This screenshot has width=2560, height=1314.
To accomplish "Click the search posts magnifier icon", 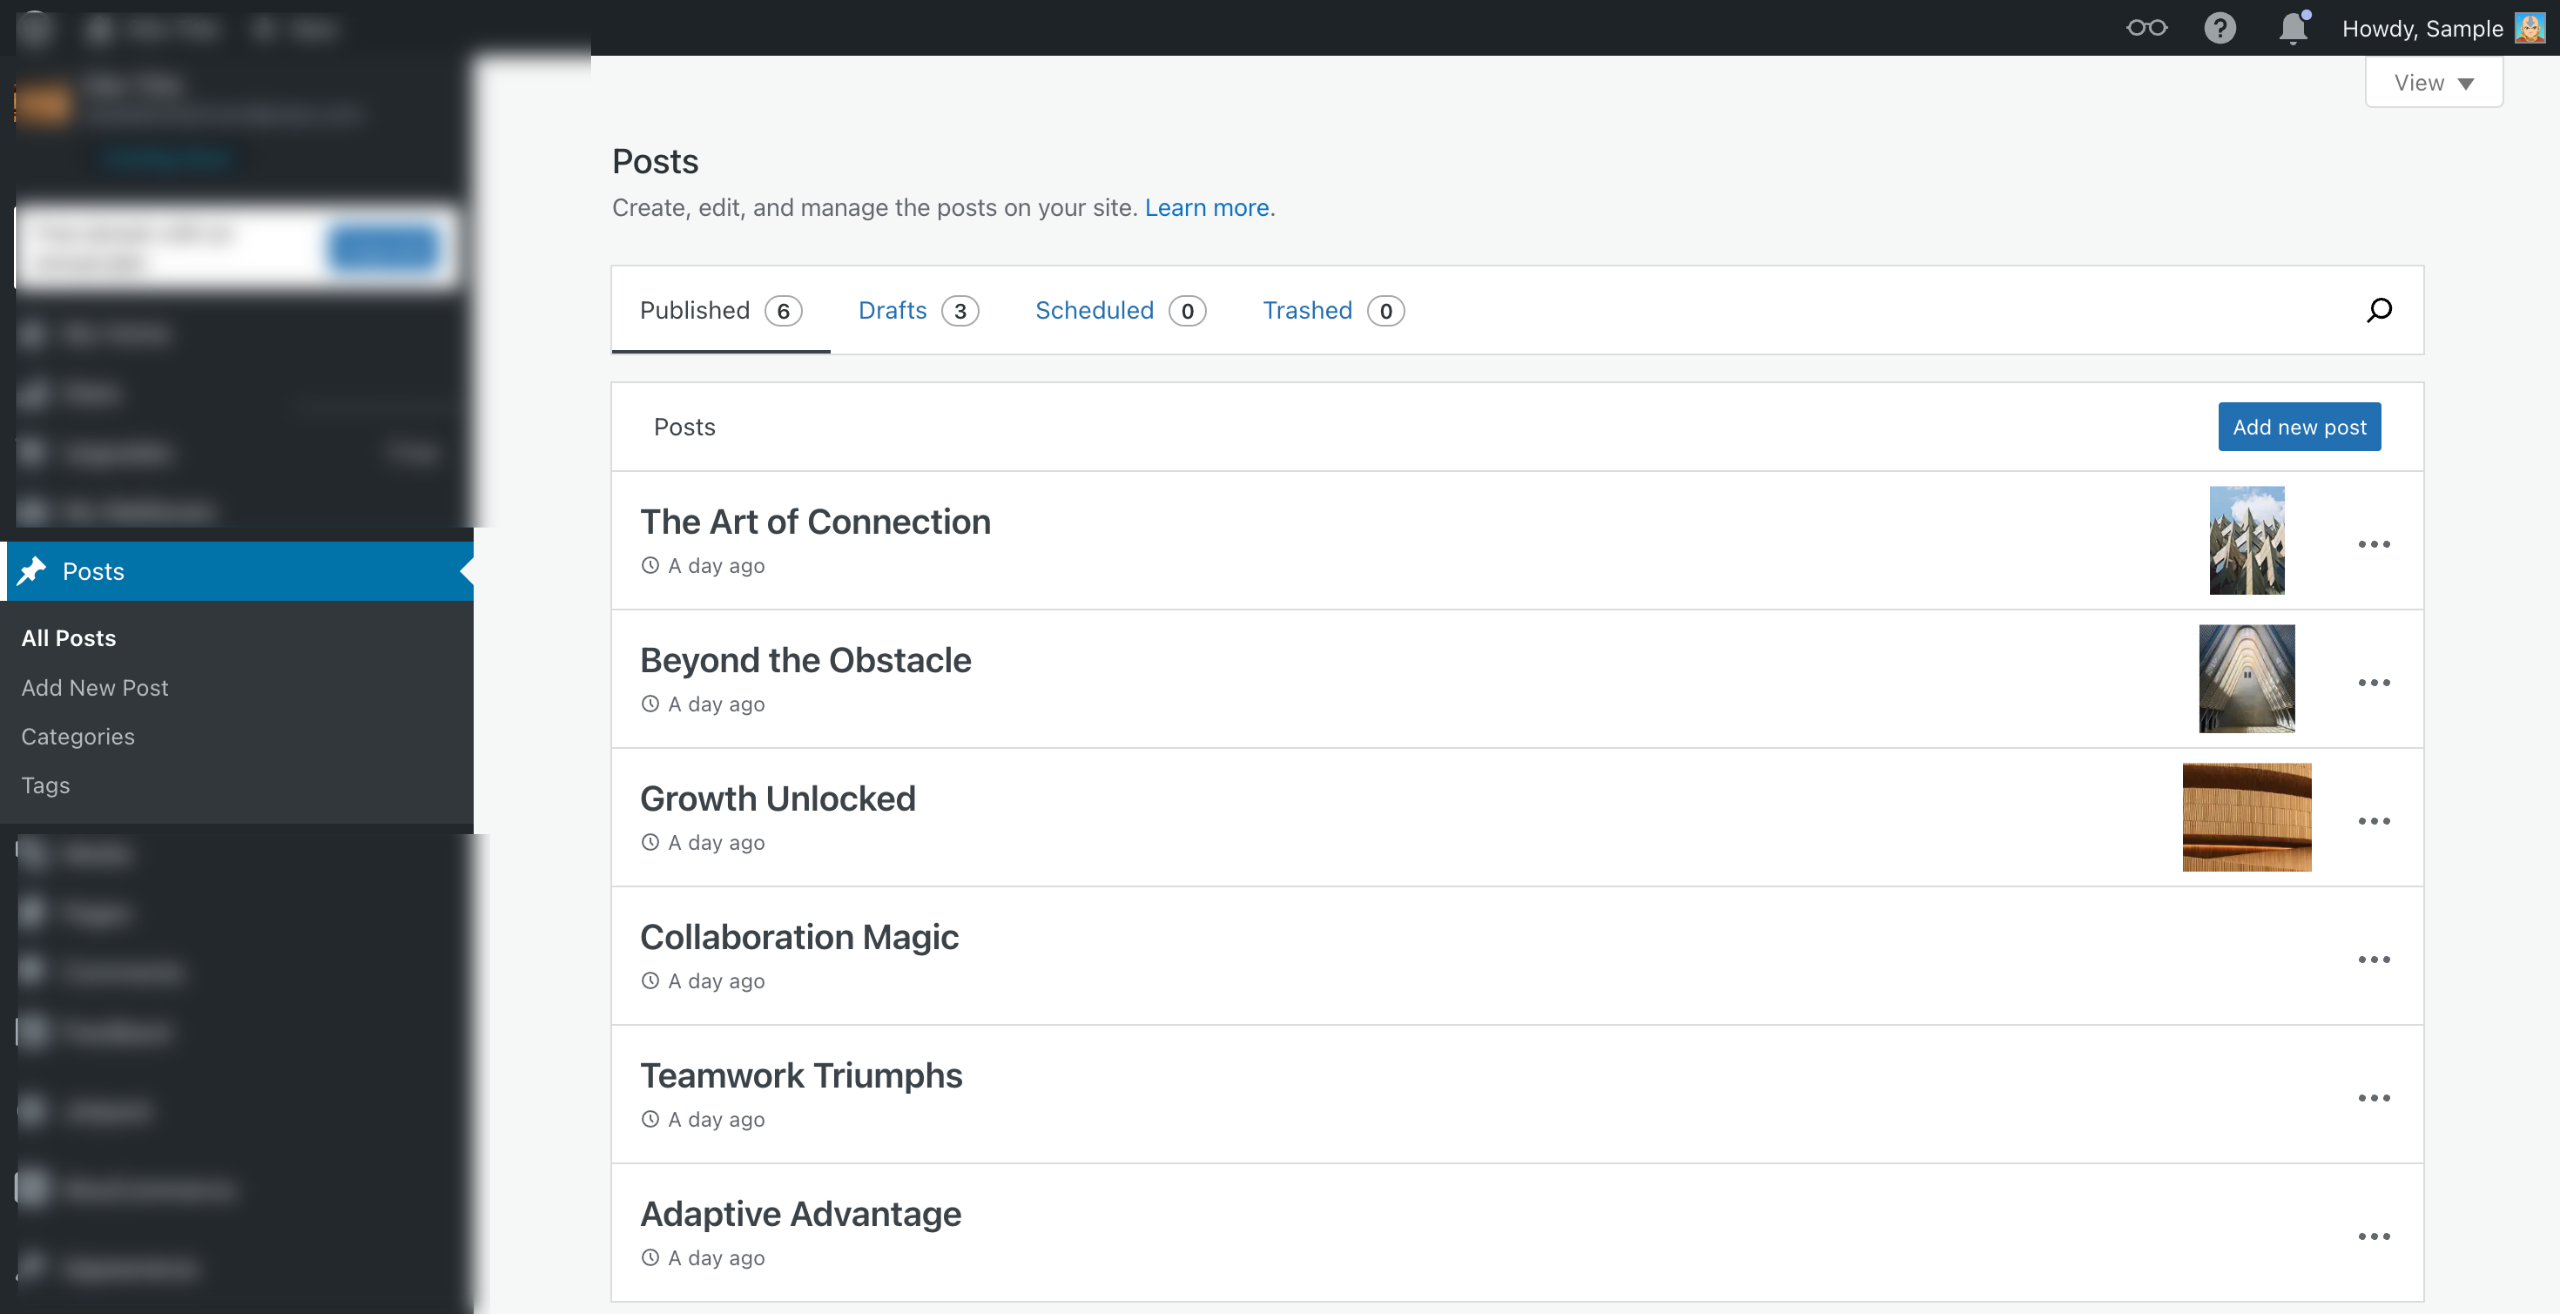I will point(2379,310).
